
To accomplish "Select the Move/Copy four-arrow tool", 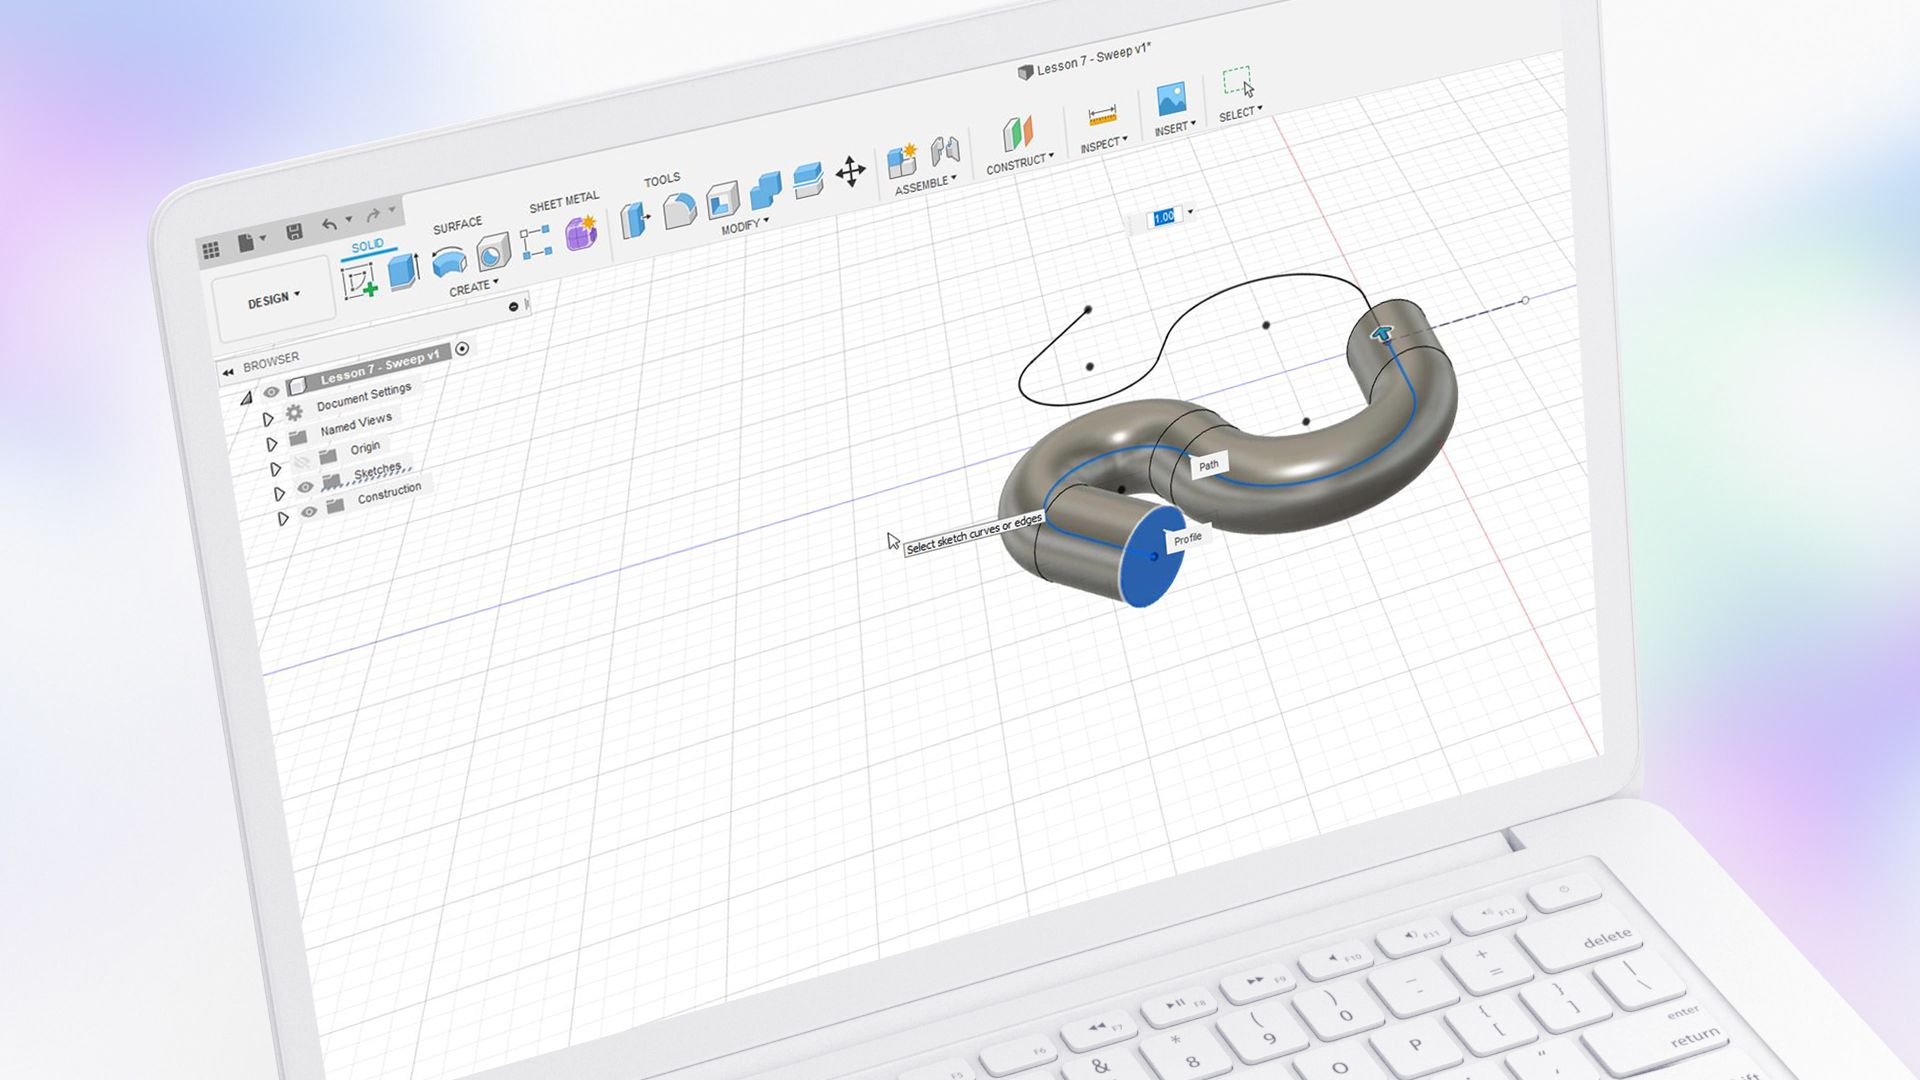I will tap(851, 171).
